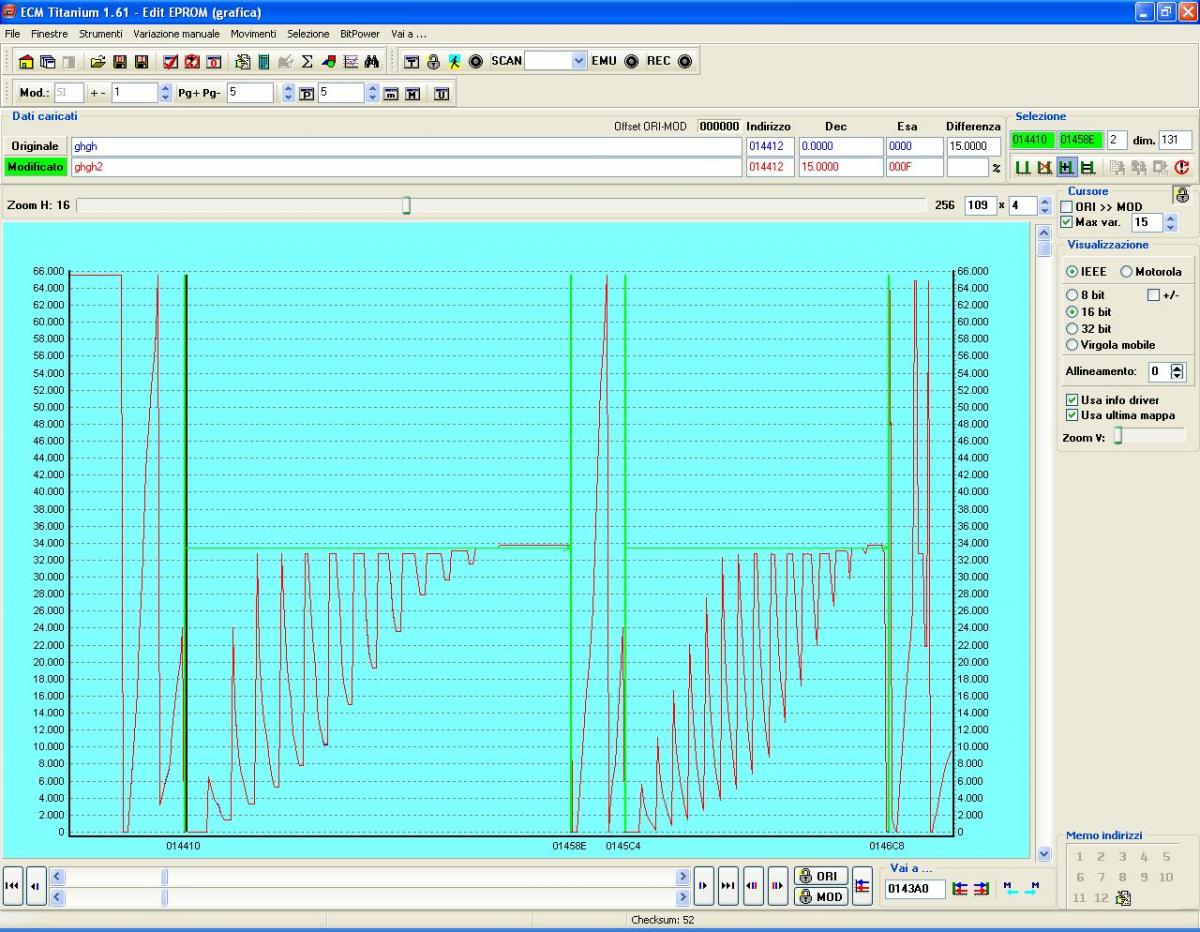Click the red checkmark checksum icon
Screen dimensions: 1200x932
tap(171, 62)
